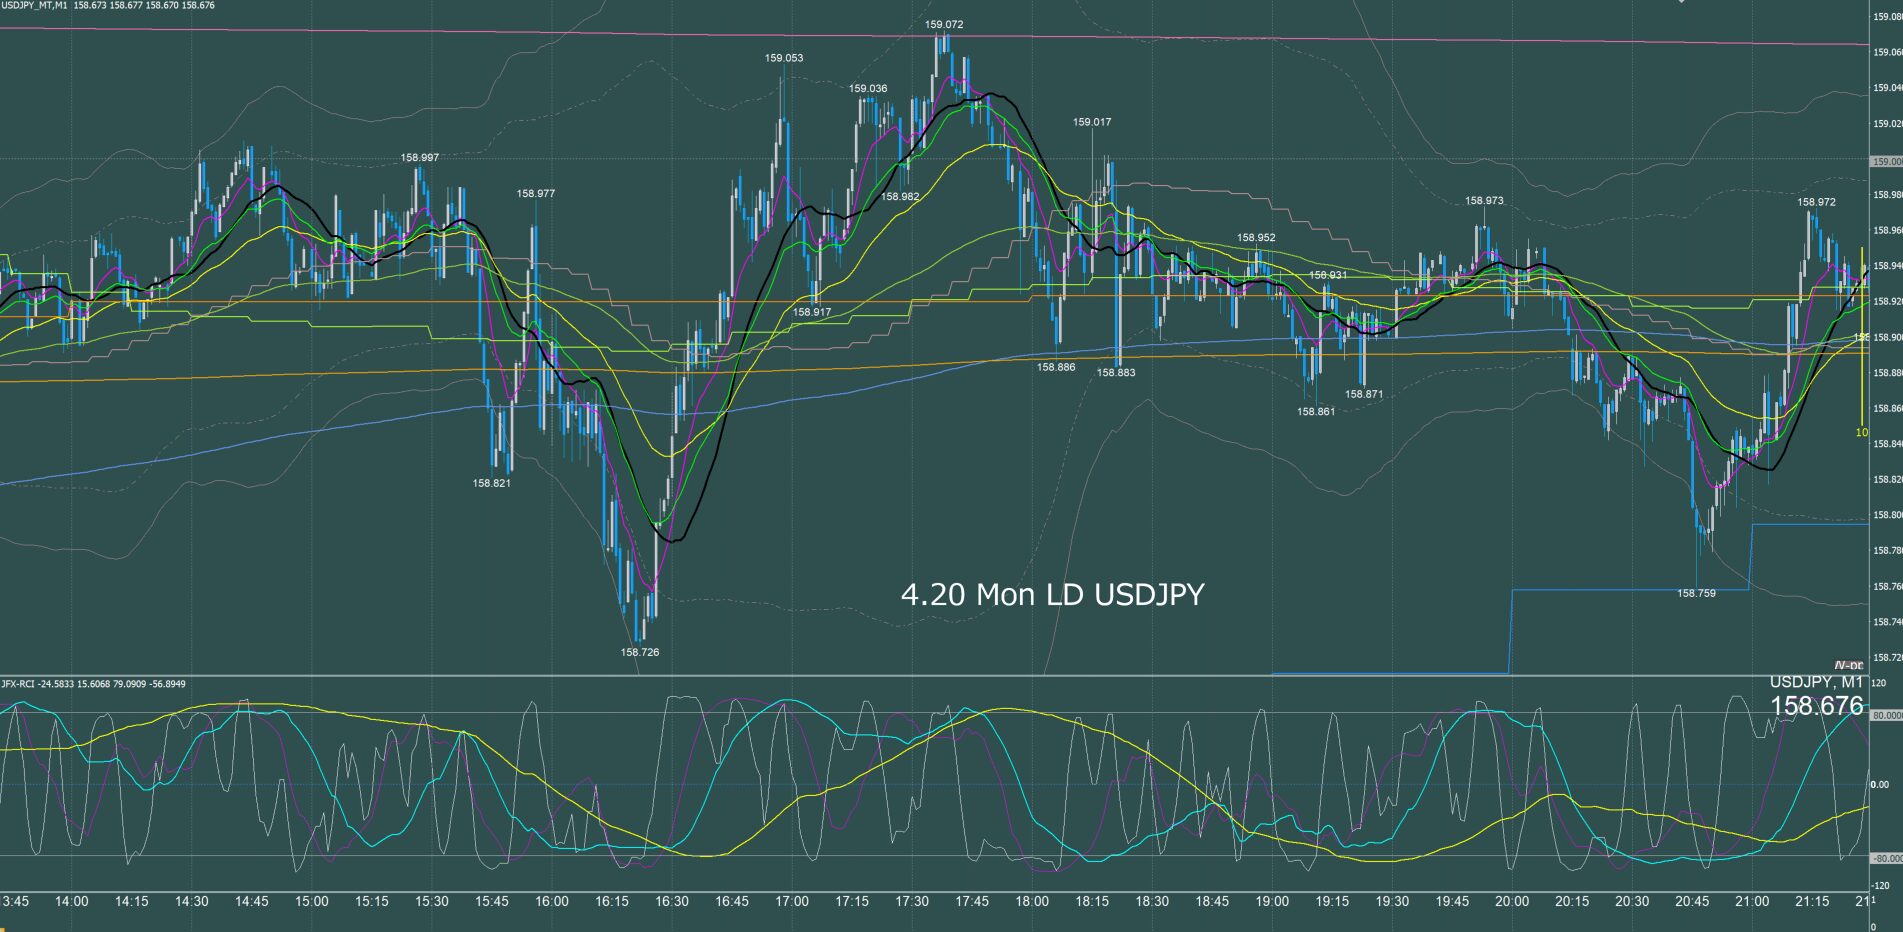Click the 18:00 time axis label

[1031, 901]
